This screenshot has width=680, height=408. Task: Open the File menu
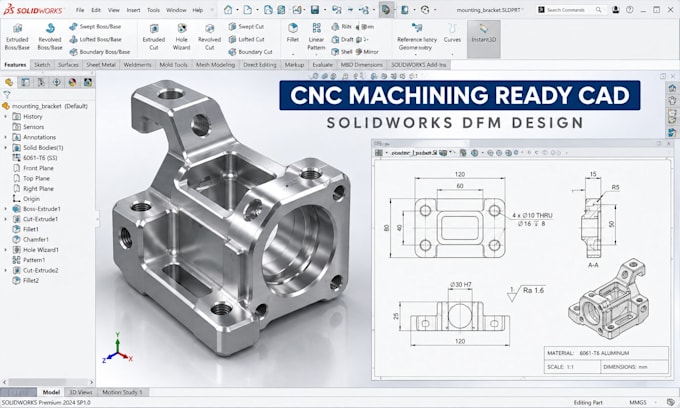(x=80, y=10)
